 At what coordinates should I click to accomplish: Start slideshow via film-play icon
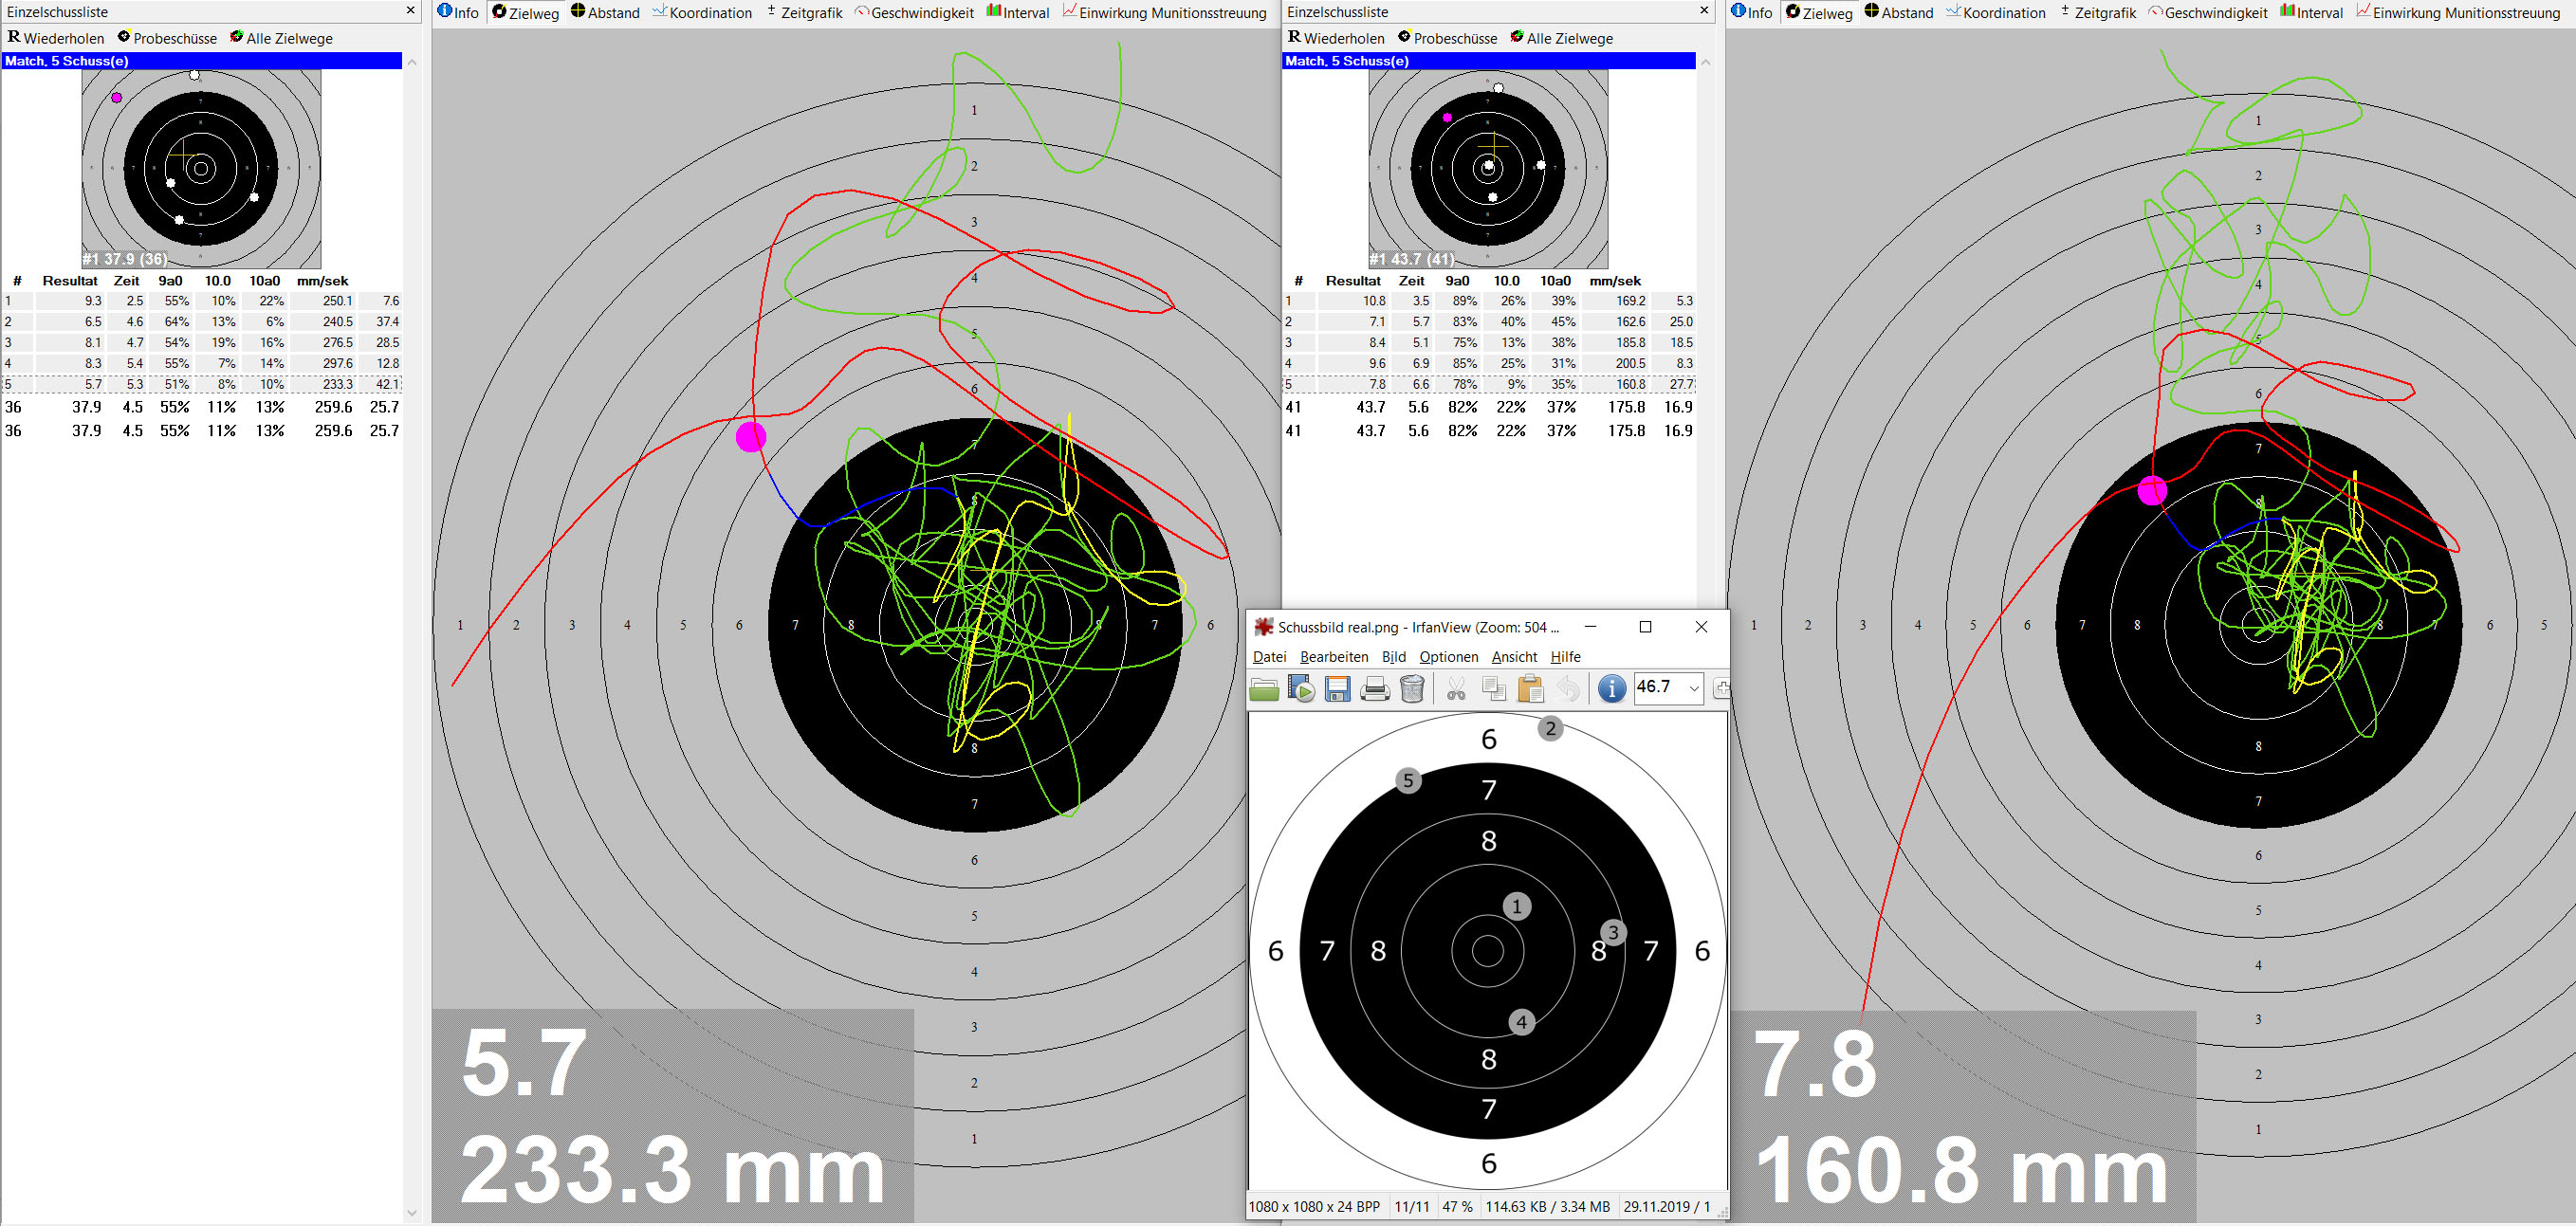coord(1301,689)
